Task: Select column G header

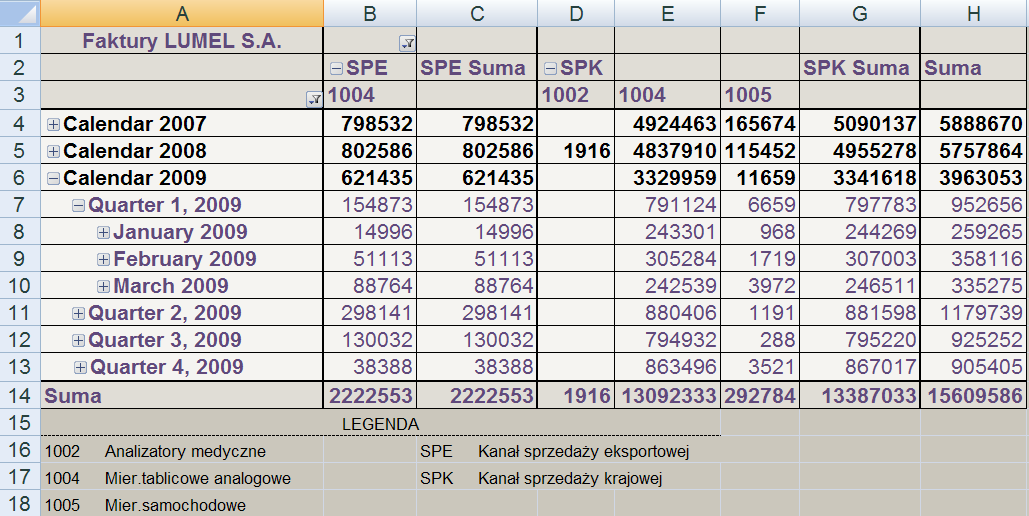Action: point(860,13)
